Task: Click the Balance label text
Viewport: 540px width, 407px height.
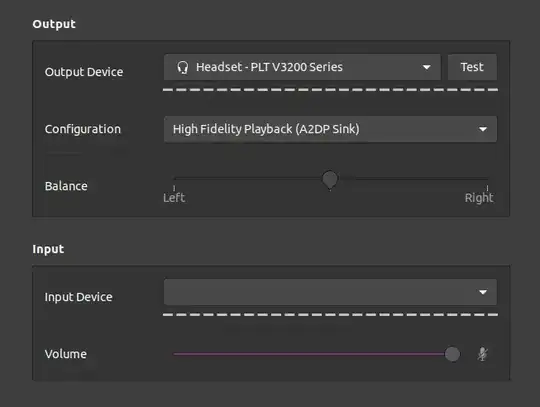Action: 66,186
